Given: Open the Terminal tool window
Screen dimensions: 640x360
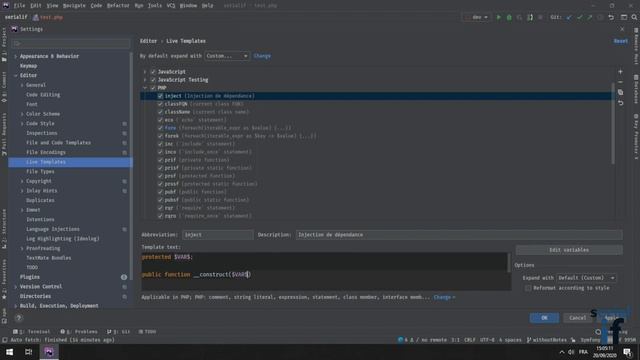Looking at the screenshot, I should 31,332.
